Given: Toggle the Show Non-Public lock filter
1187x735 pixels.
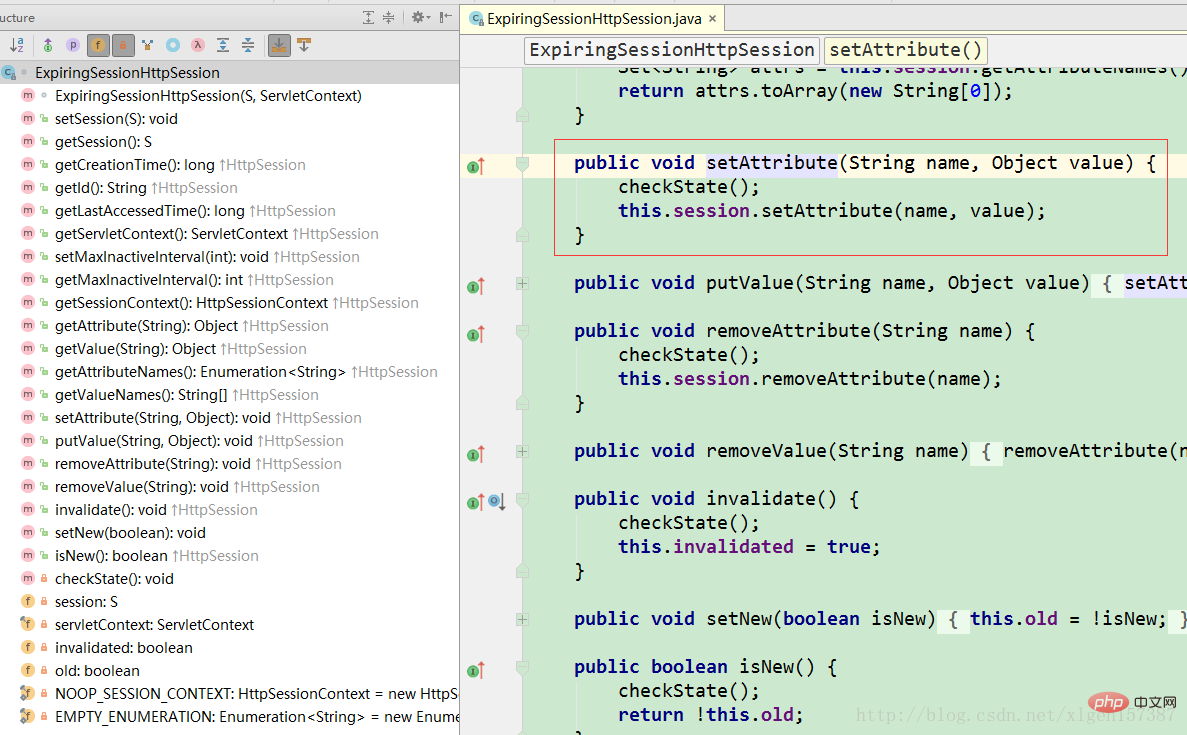Looking at the screenshot, I should click(123, 45).
